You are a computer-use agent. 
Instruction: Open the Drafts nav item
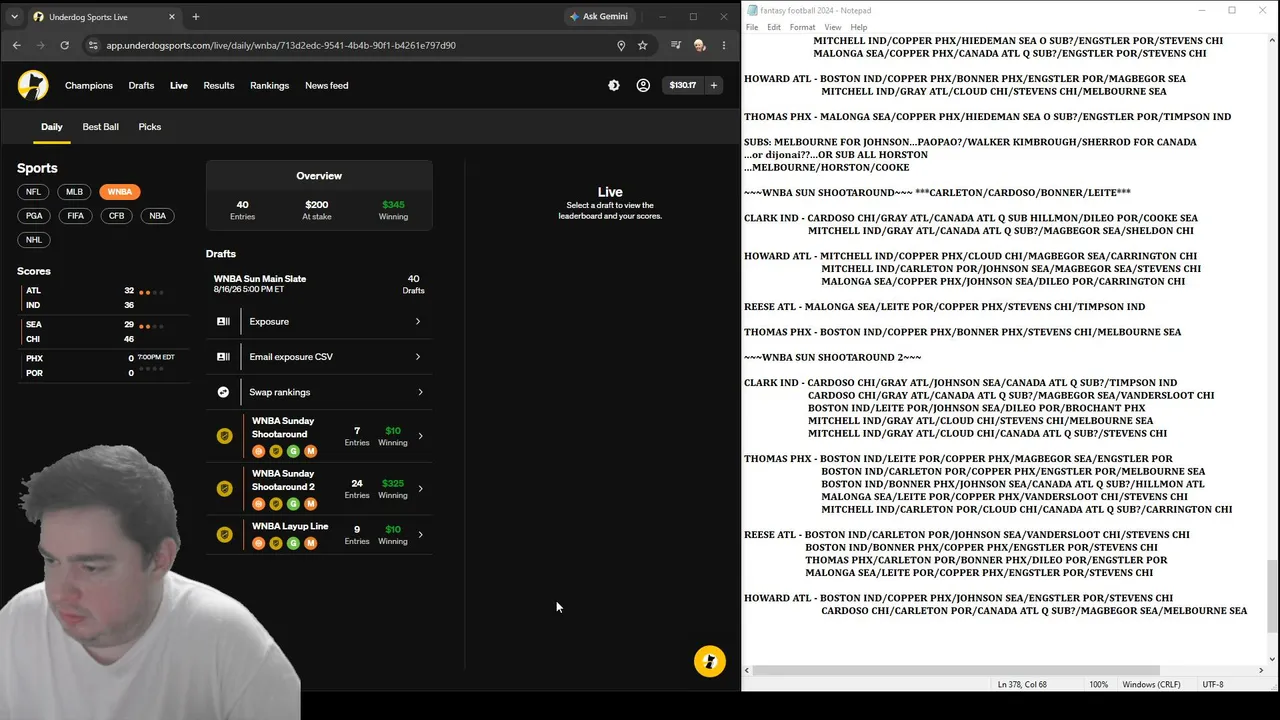(141, 85)
